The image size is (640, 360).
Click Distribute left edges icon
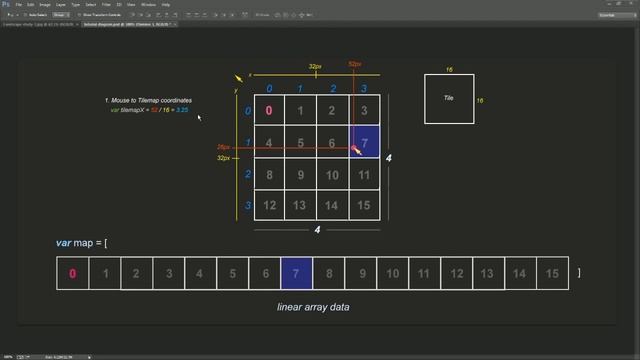click(x=216, y=15)
